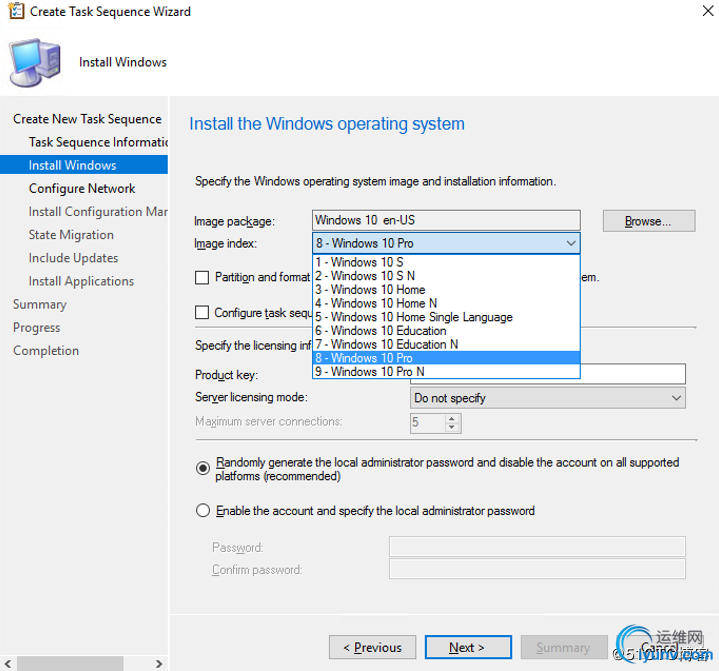
Task: Click the Browse... button
Action: click(x=649, y=221)
